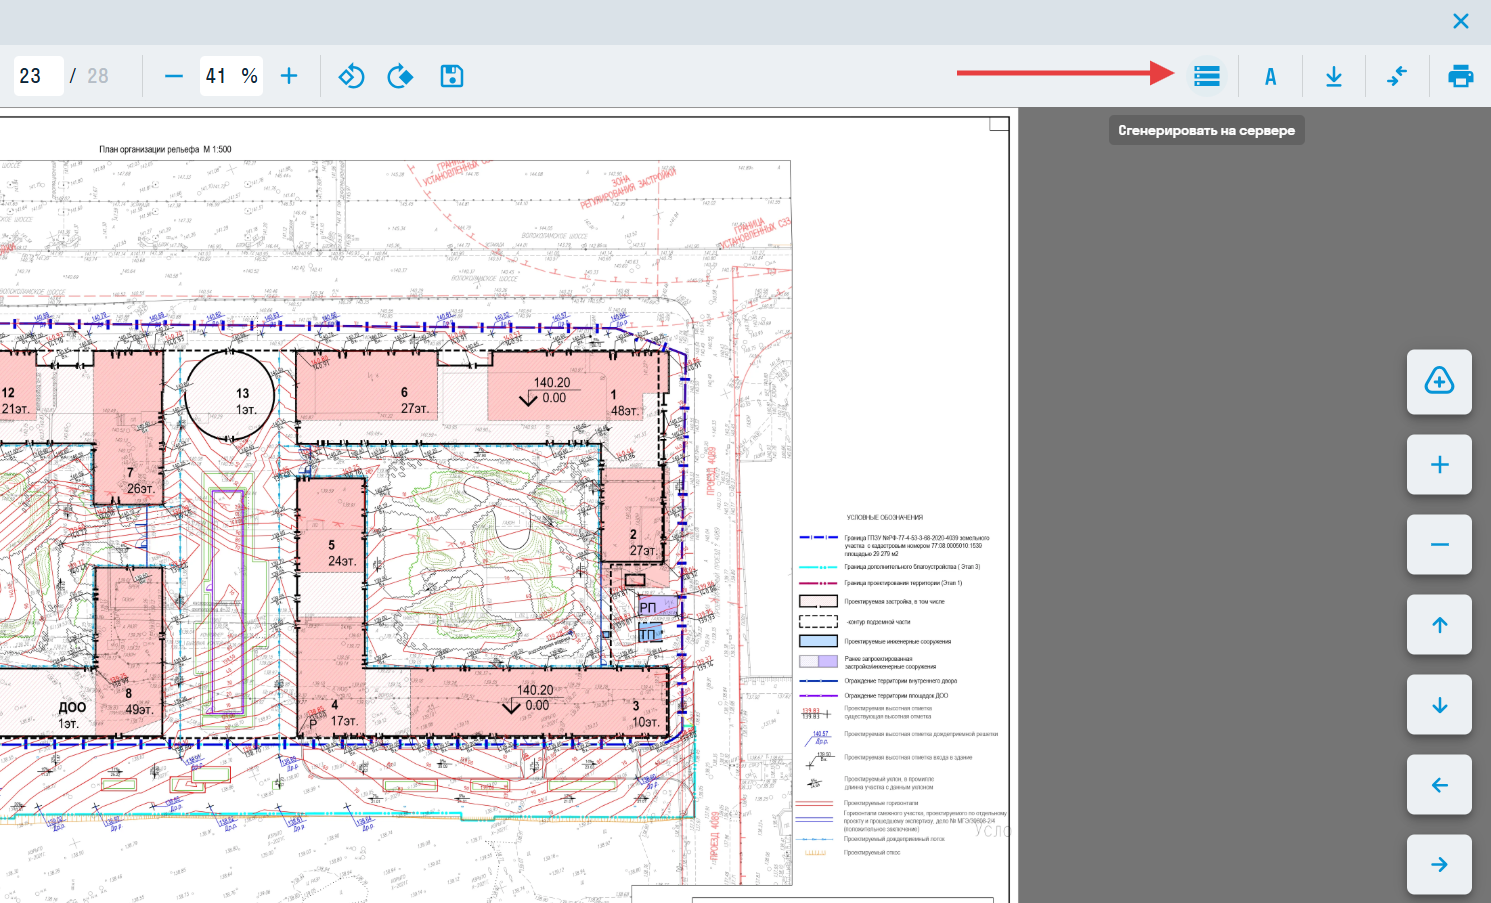Pan right using the right arrow button
This screenshot has width=1491, height=903.
[1439, 864]
